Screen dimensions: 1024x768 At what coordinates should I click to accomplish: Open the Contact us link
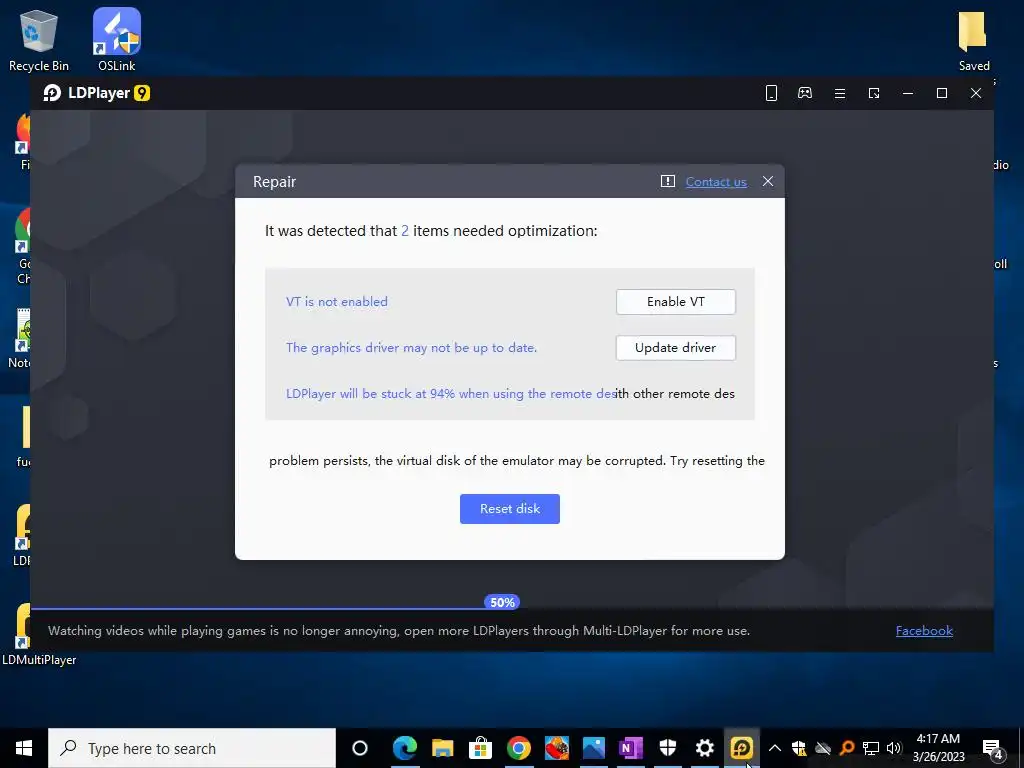point(716,182)
